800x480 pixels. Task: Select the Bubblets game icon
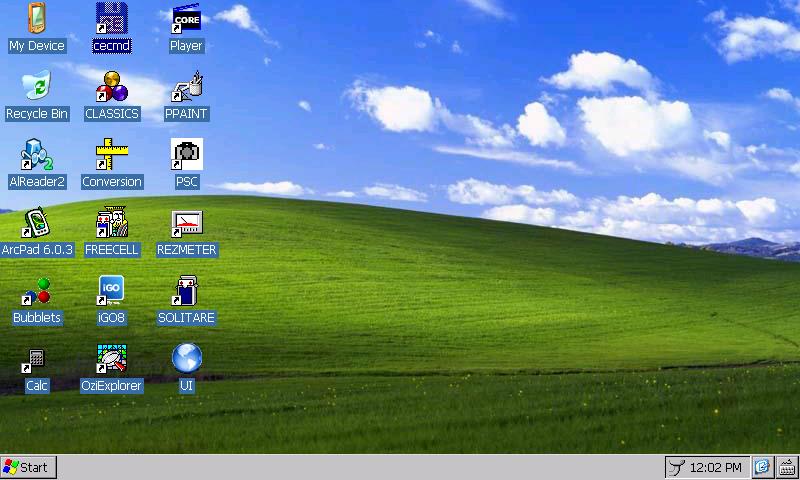[x=37, y=290]
